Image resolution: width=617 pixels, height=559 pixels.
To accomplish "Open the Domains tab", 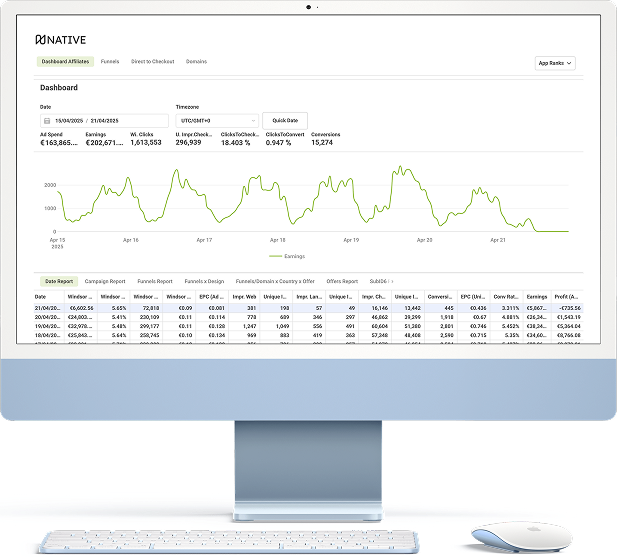I will click(x=196, y=62).
